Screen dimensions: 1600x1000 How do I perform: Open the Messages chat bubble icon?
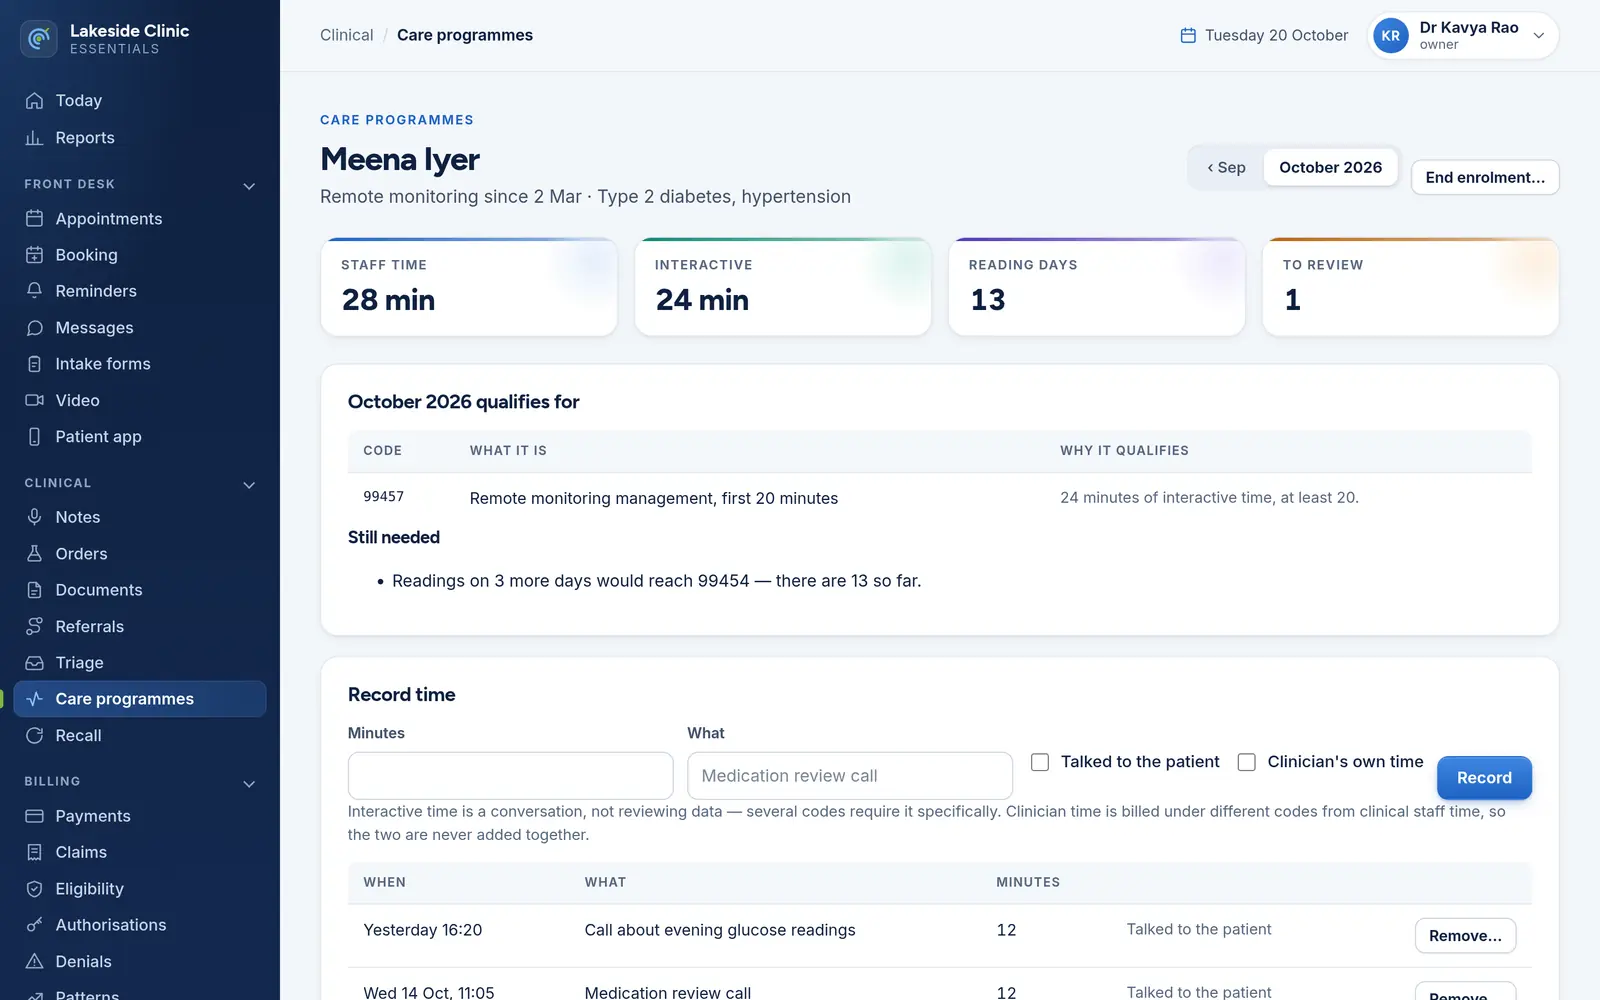click(x=35, y=328)
